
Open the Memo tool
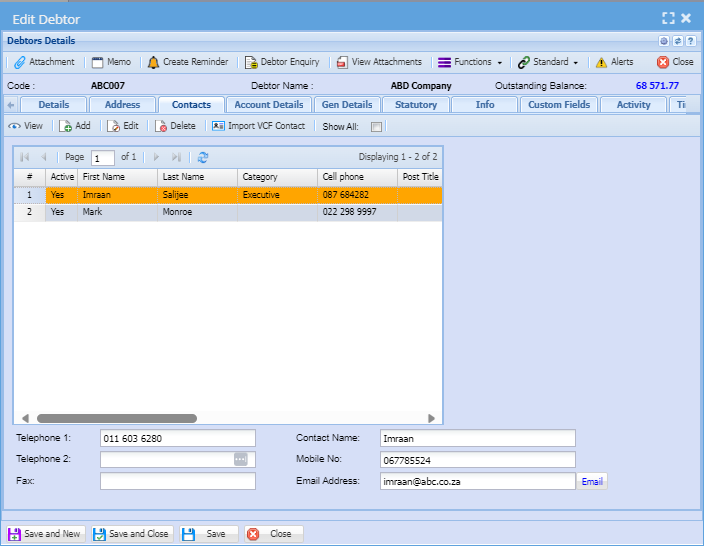tap(98, 62)
